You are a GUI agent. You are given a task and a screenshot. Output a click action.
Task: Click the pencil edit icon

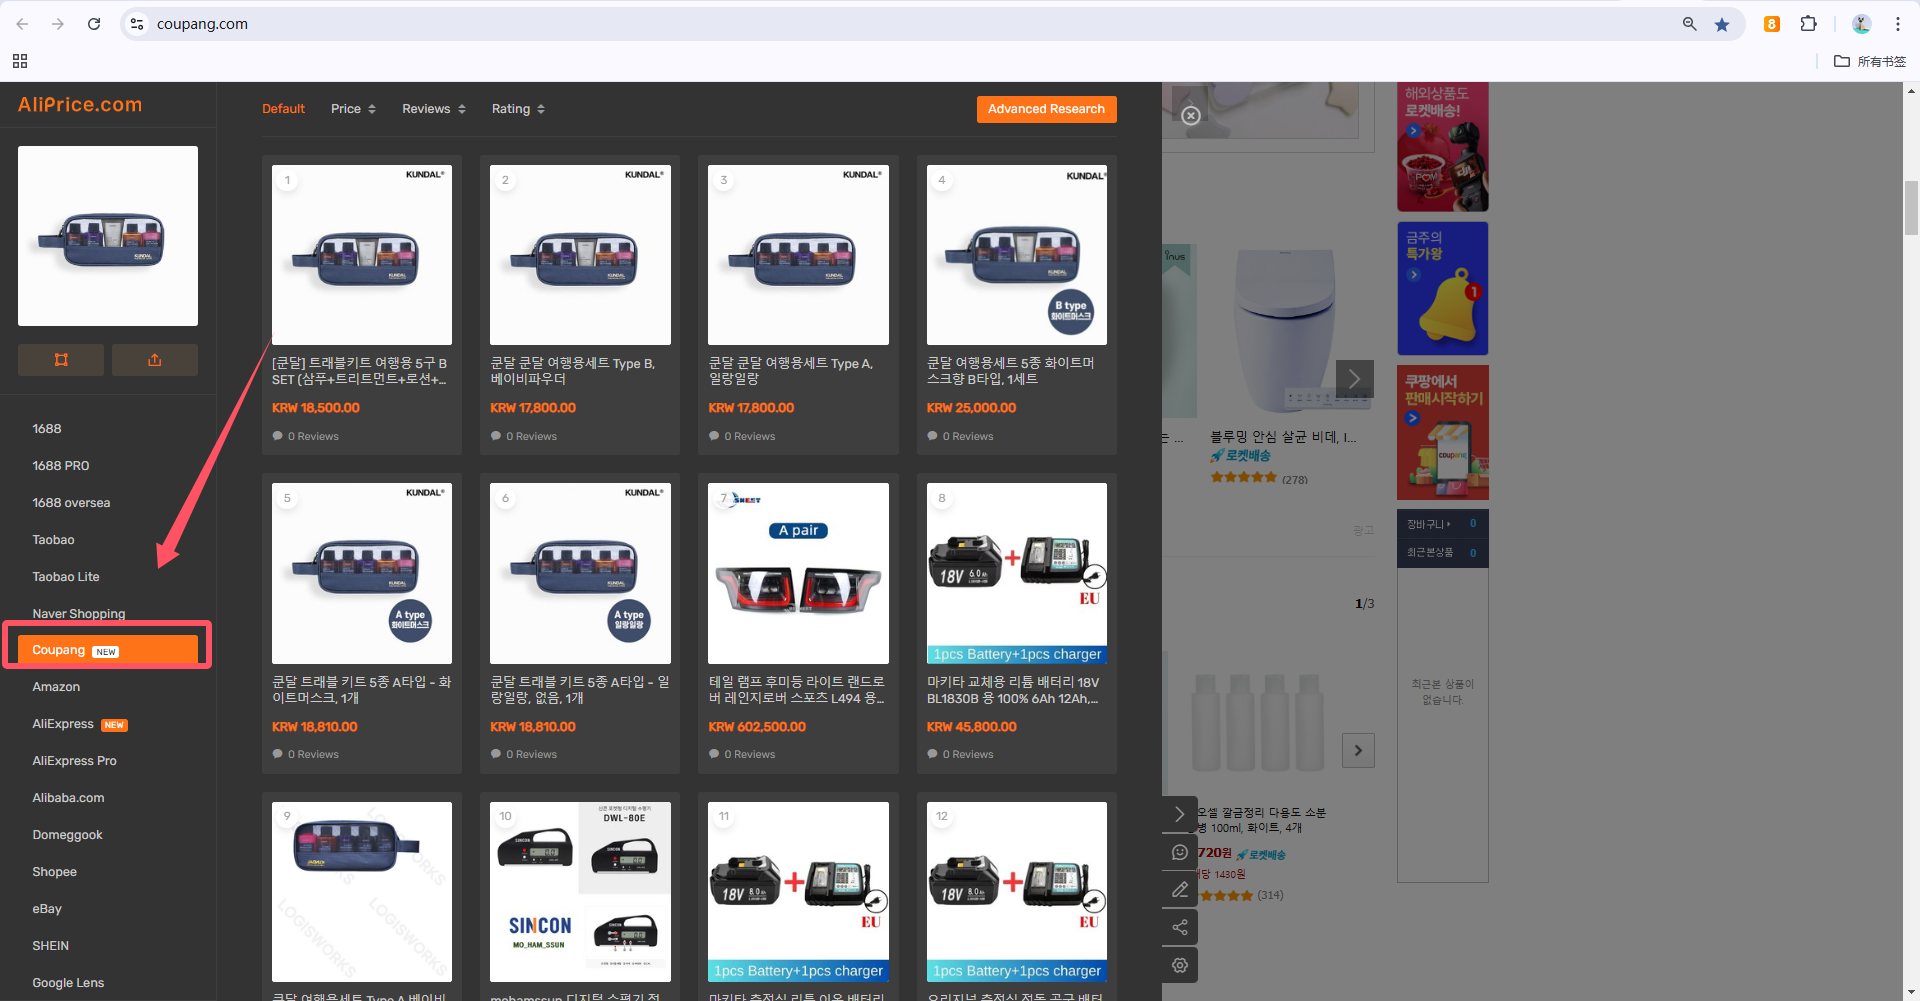click(1180, 889)
